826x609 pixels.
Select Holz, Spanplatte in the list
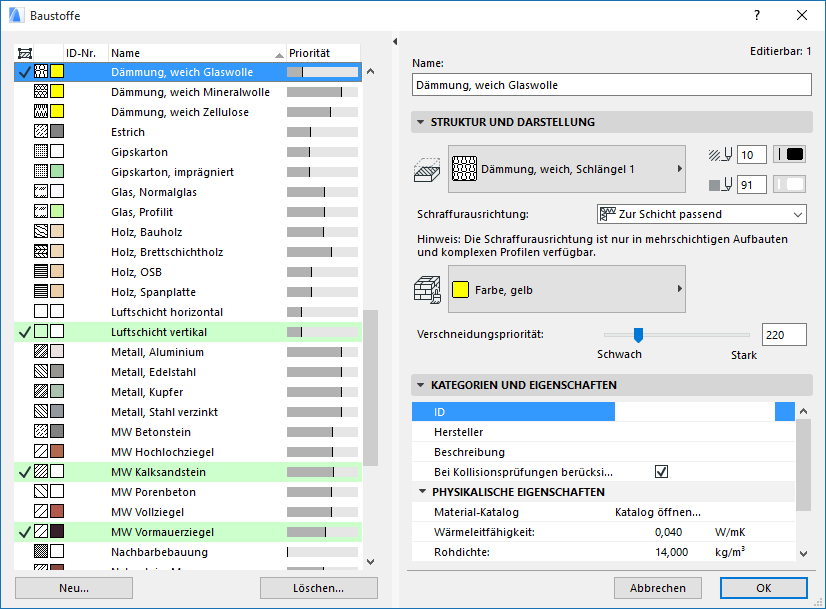pyautogui.click(x=188, y=292)
